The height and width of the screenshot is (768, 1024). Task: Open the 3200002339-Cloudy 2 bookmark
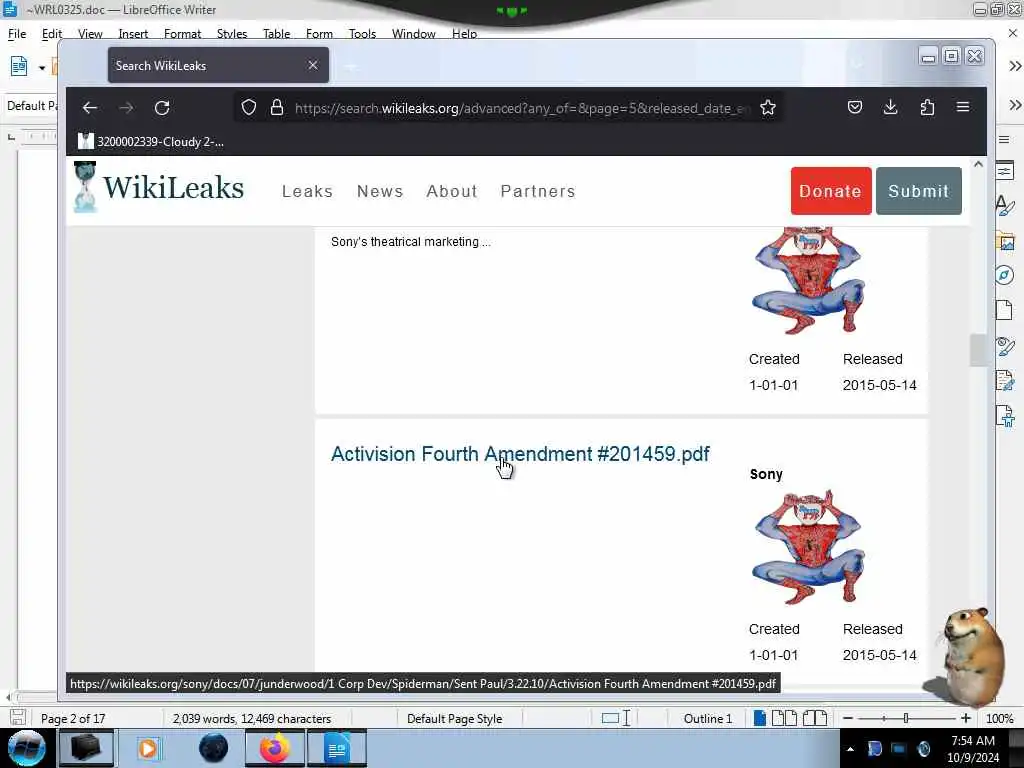pyautogui.click(x=151, y=142)
